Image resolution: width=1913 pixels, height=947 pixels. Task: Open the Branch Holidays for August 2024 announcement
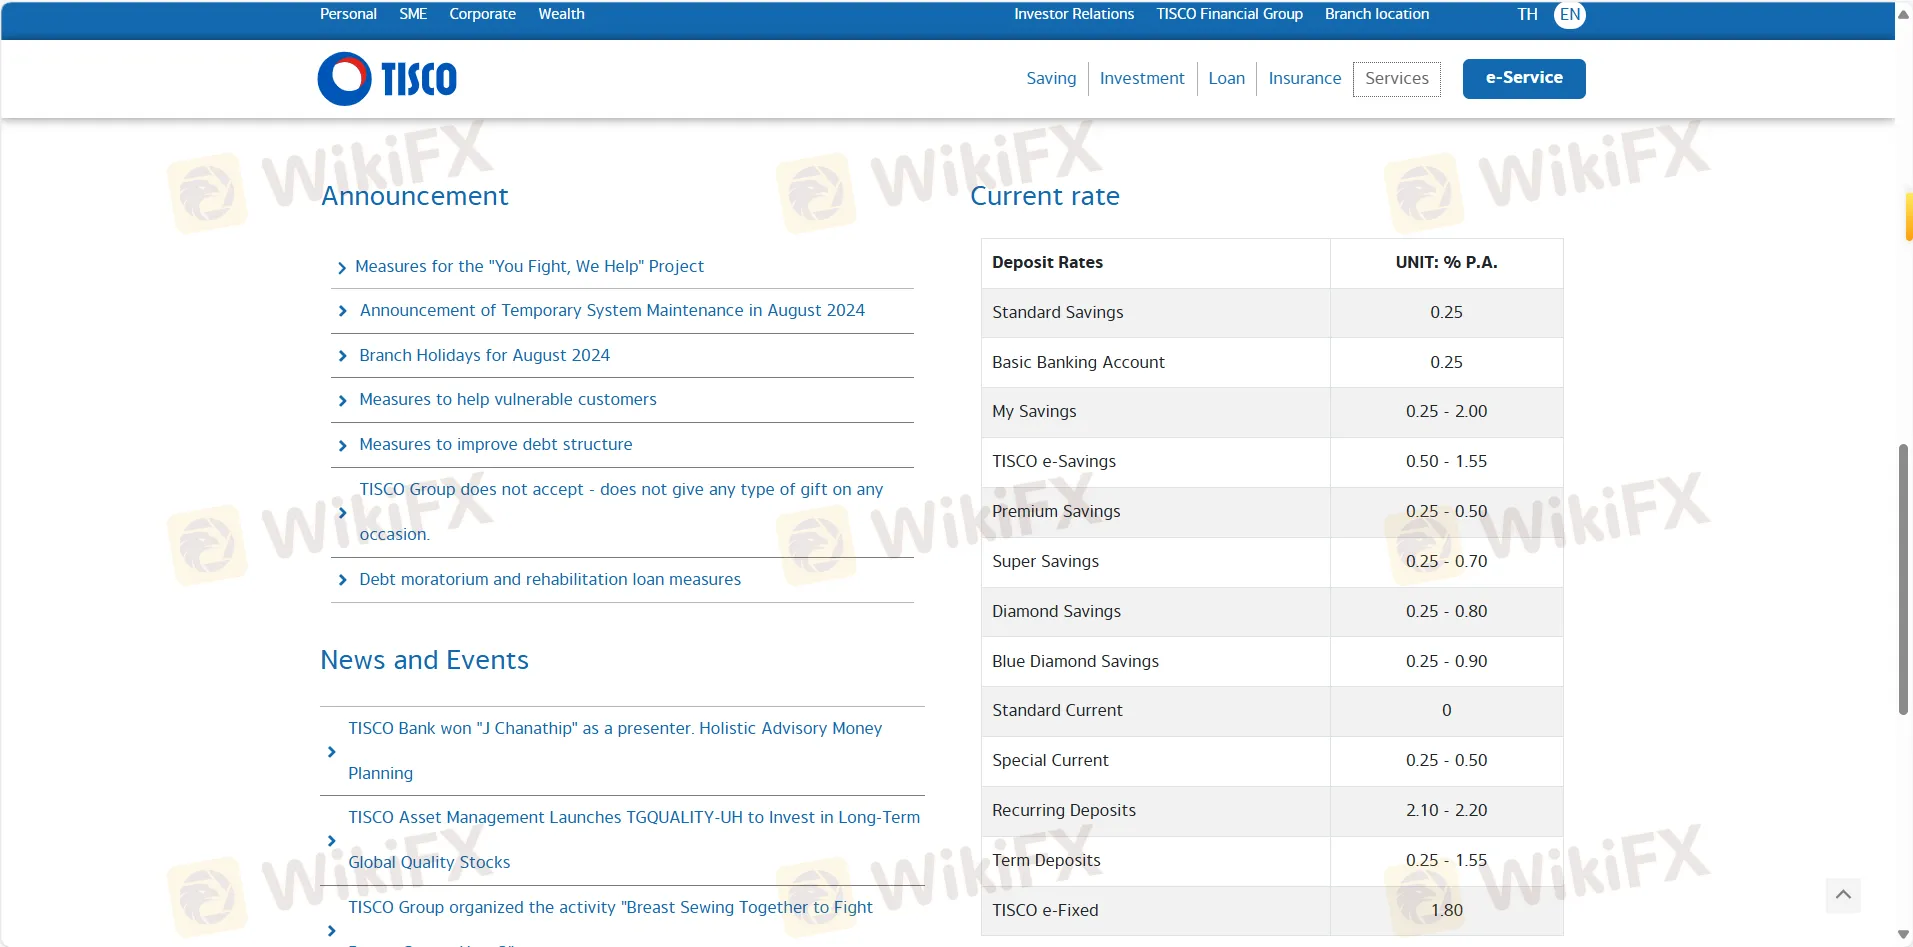click(484, 355)
